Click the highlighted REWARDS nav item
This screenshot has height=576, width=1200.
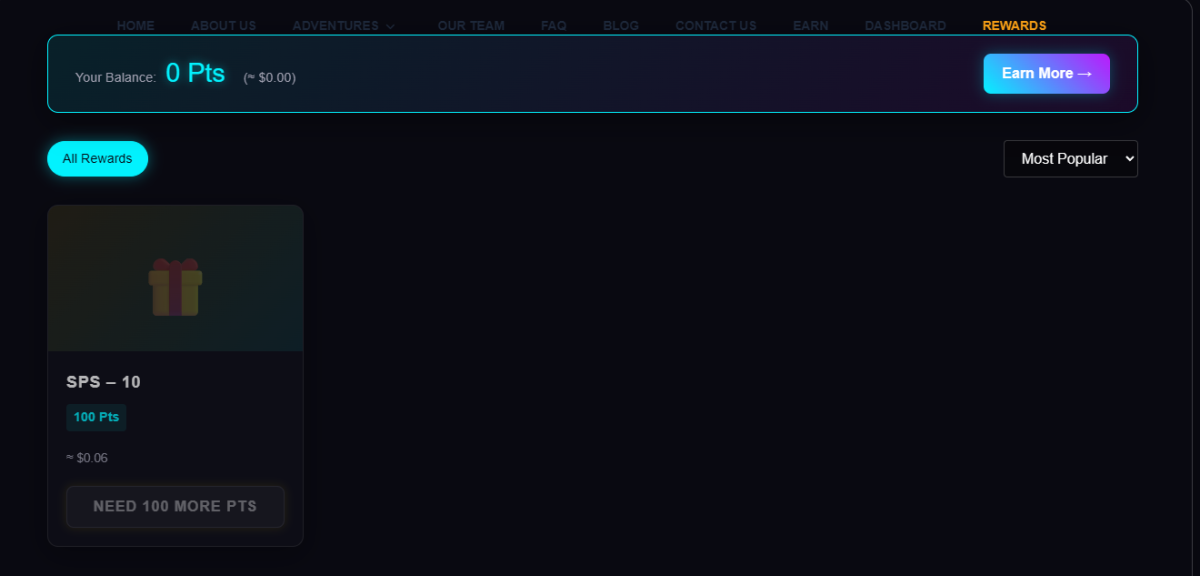1014,26
